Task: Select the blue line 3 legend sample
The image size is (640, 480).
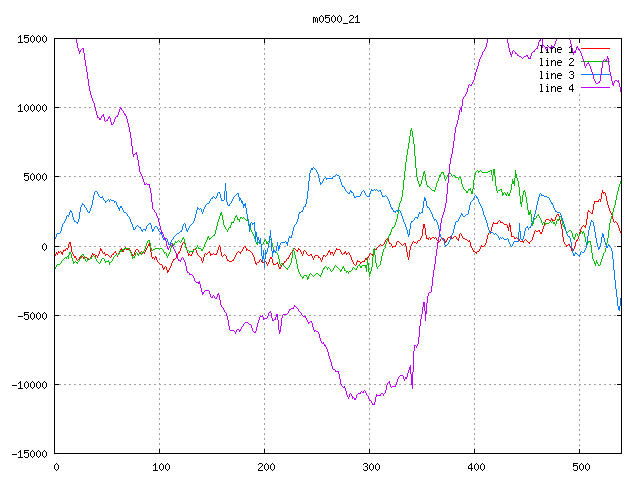Action: tap(596, 75)
